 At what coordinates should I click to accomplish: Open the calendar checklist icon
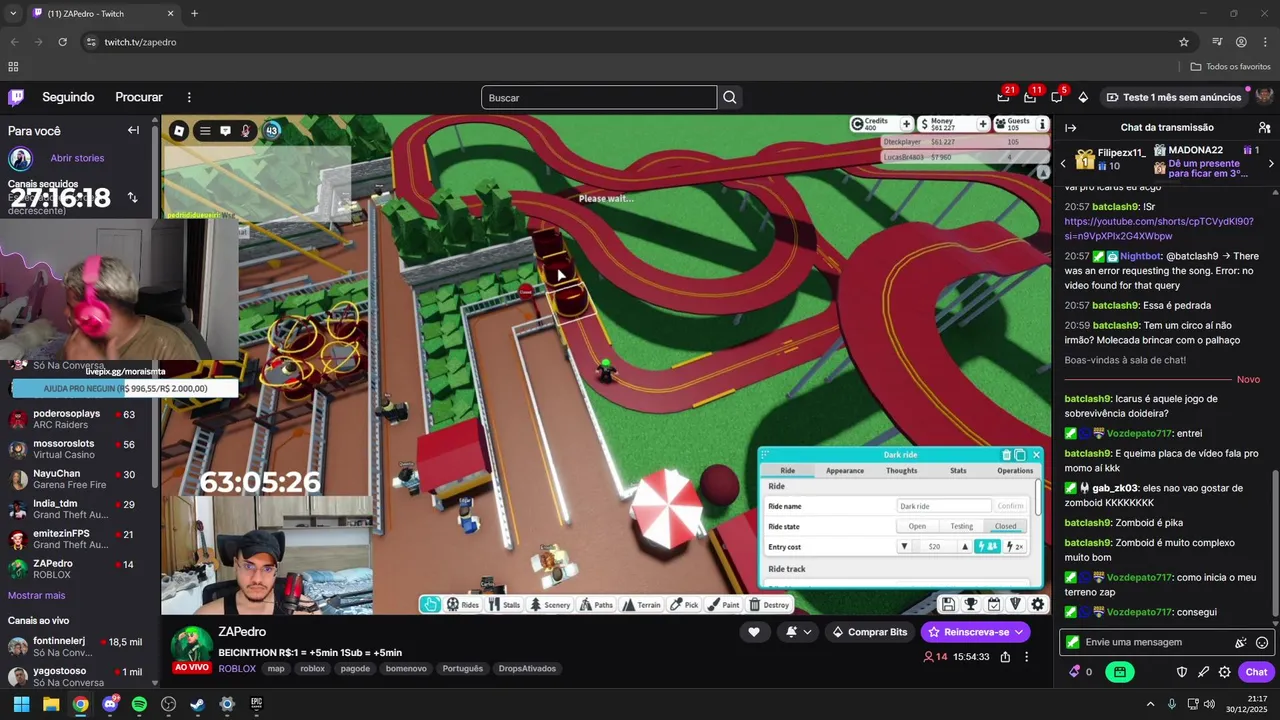click(x=993, y=604)
